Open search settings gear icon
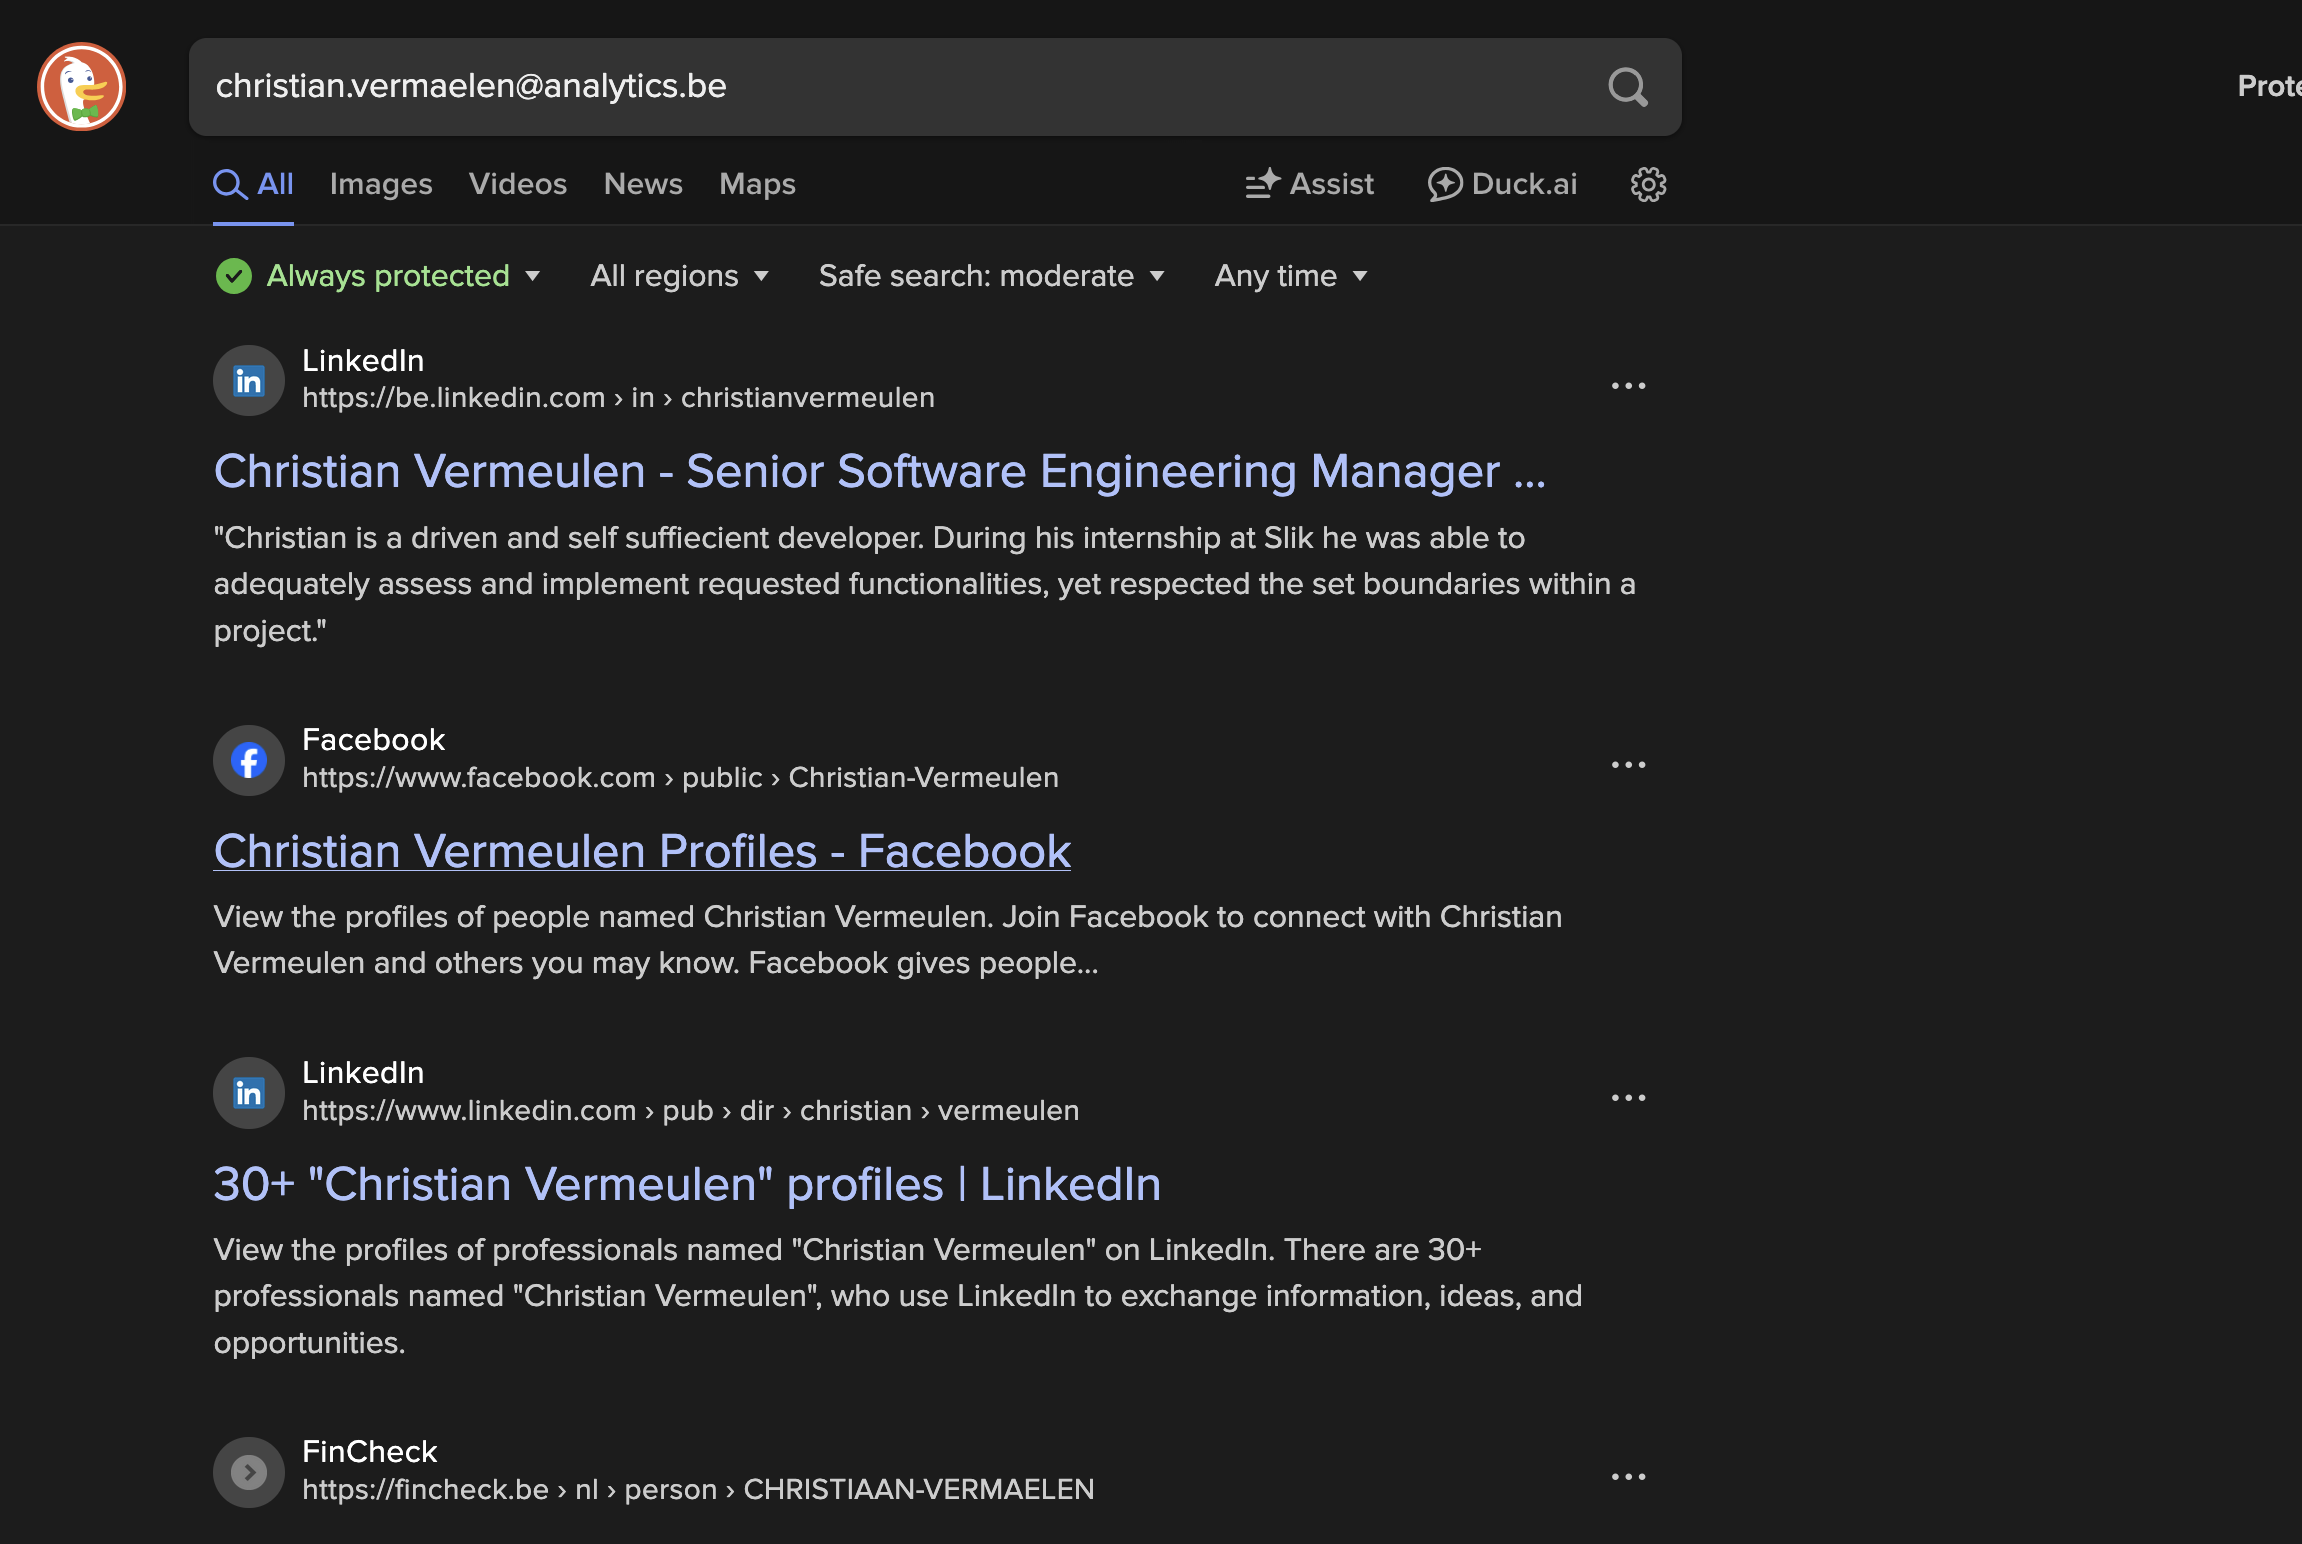 point(1648,184)
